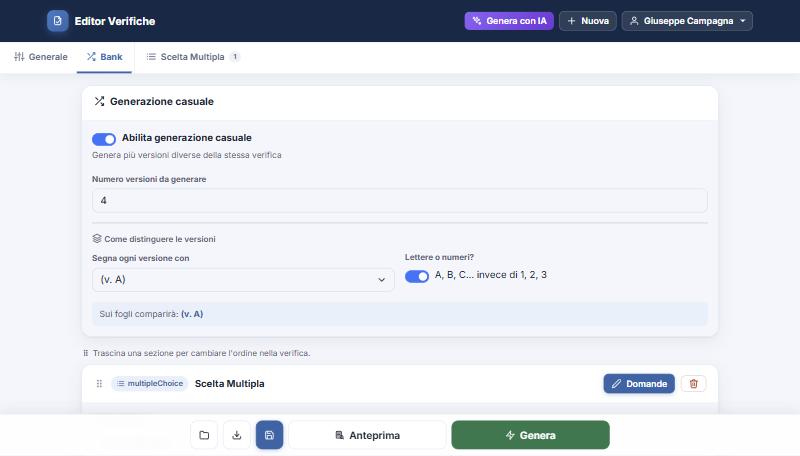Switch to the Generale tab
The width and height of the screenshot is (800, 456).
tap(41, 57)
